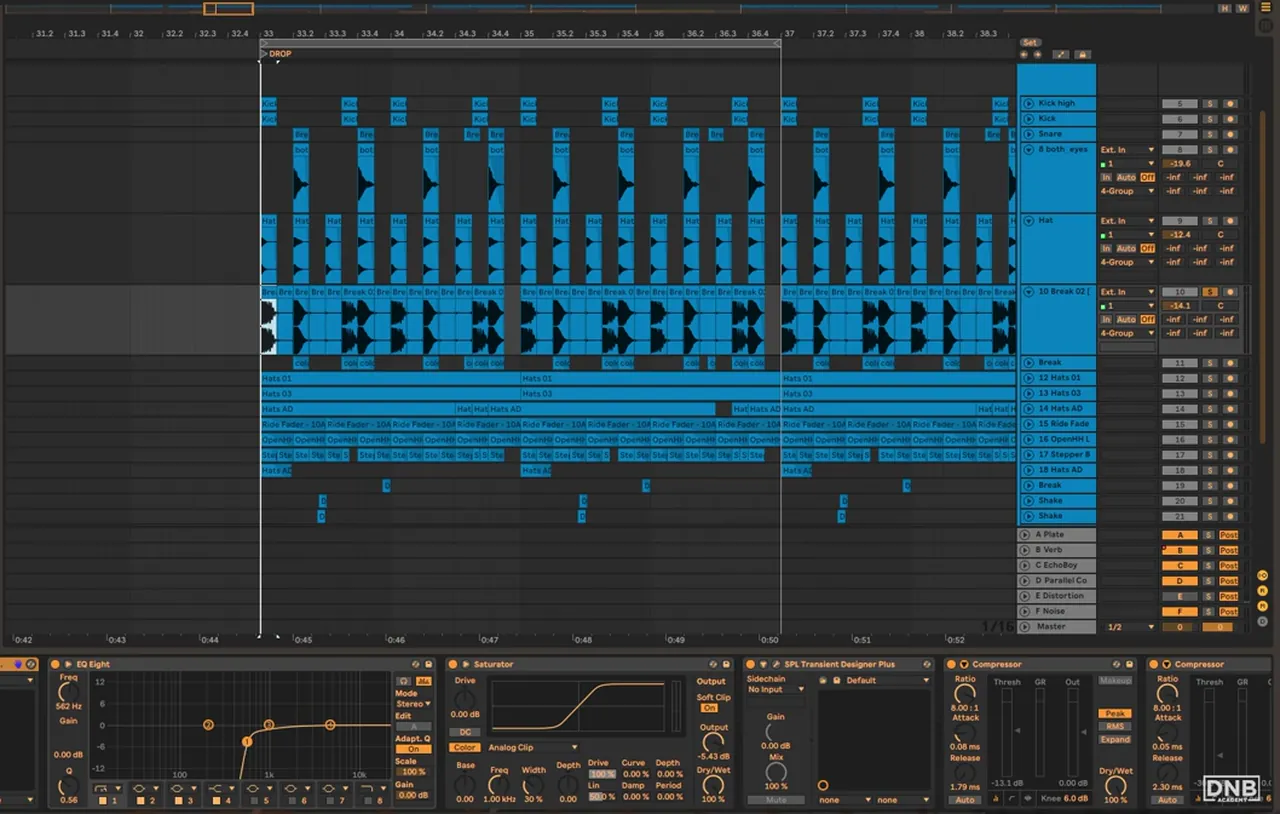Image resolution: width=1280 pixels, height=814 pixels.
Task: Enable the Saturator DC filter
Action: (x=465, y=732)
